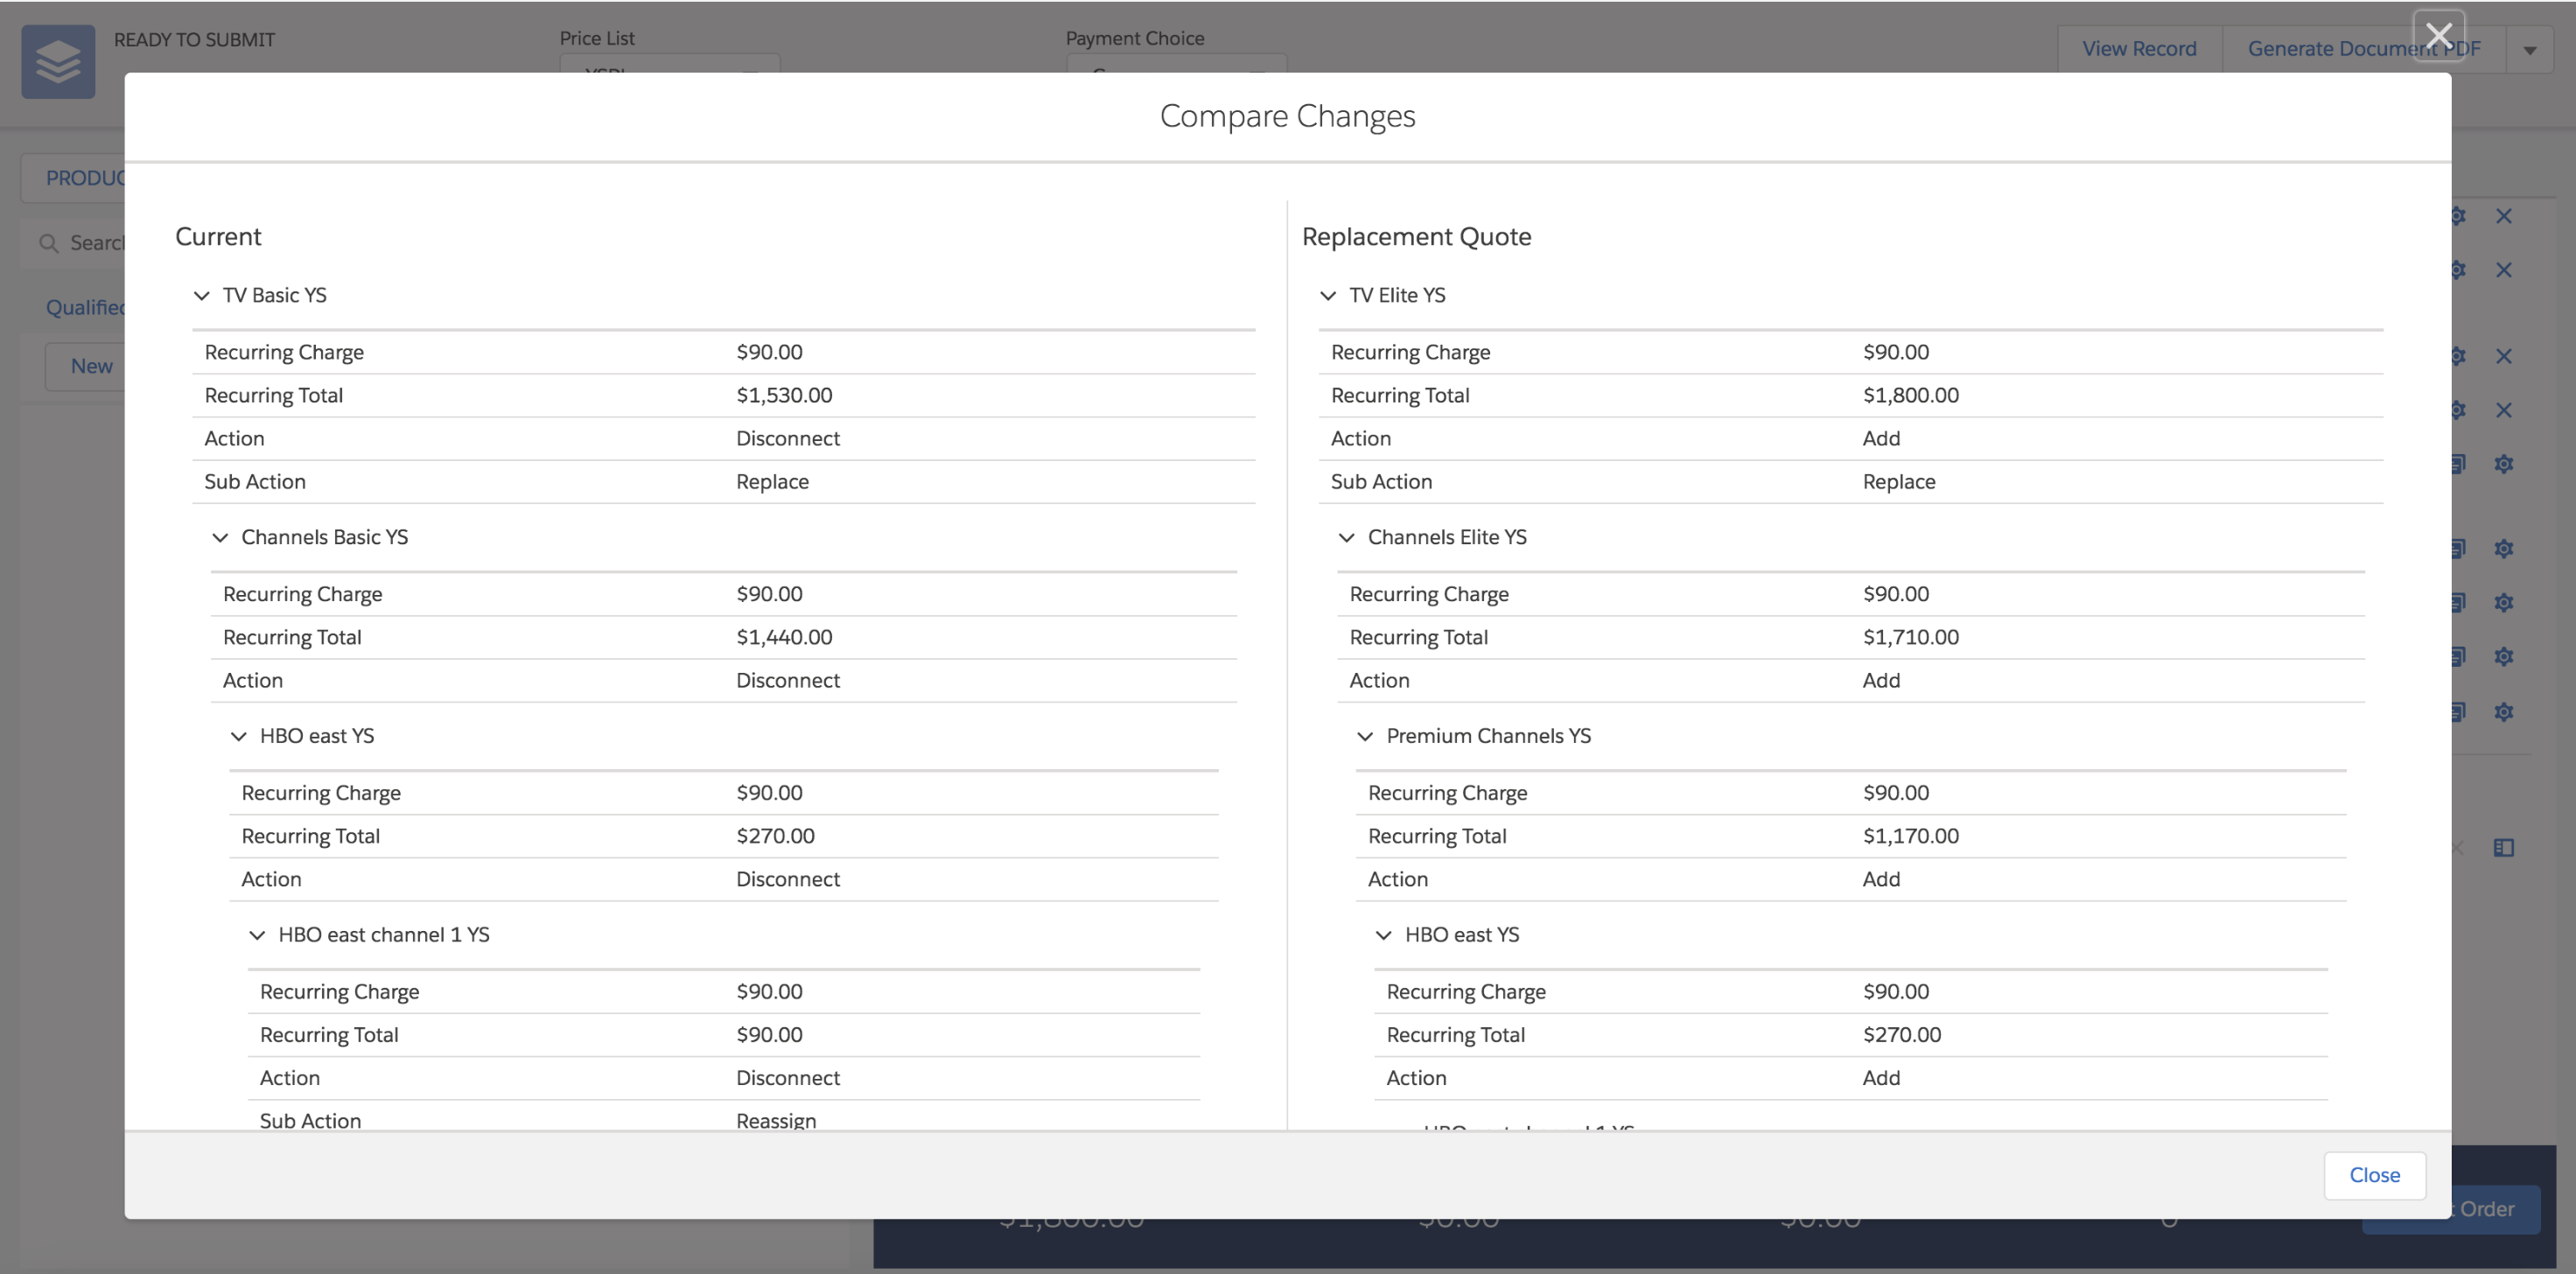2576x1274 pixels.
Task: Click the $1,800.00 recurring total value
Action: pyautogui.click(x=1910, y=395)
